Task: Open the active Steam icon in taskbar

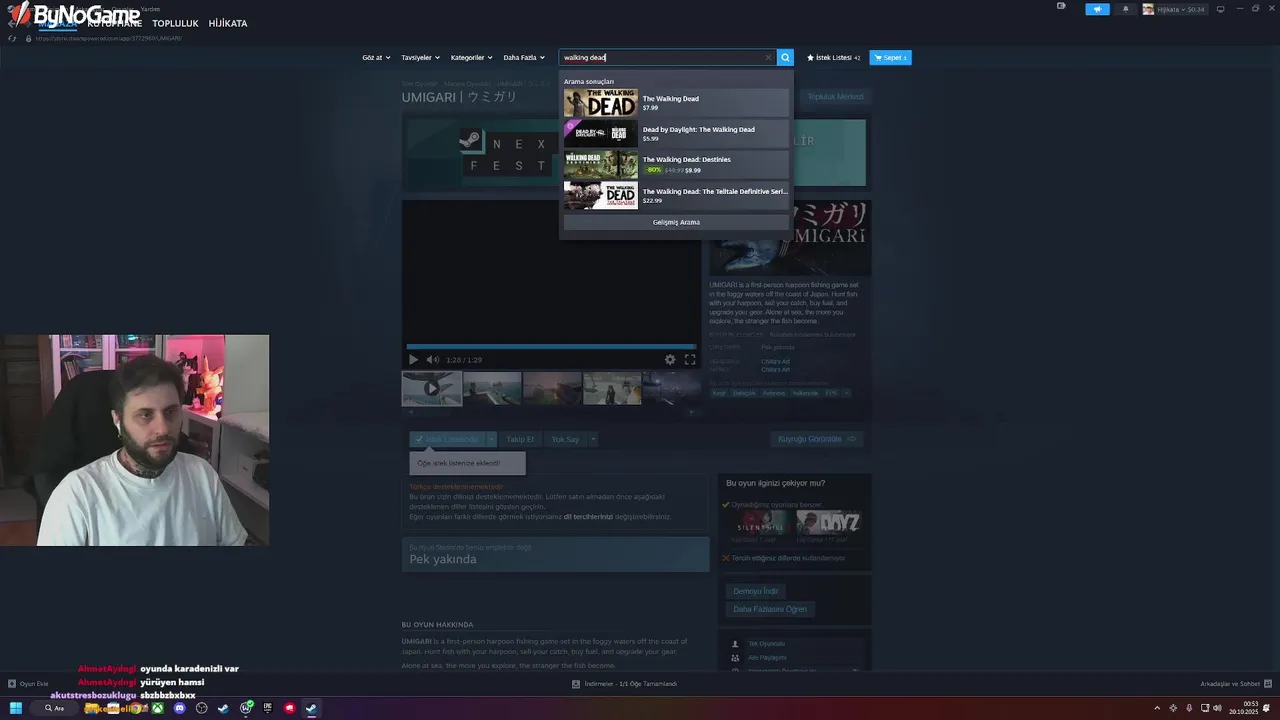Action: (x=311, y=708)
